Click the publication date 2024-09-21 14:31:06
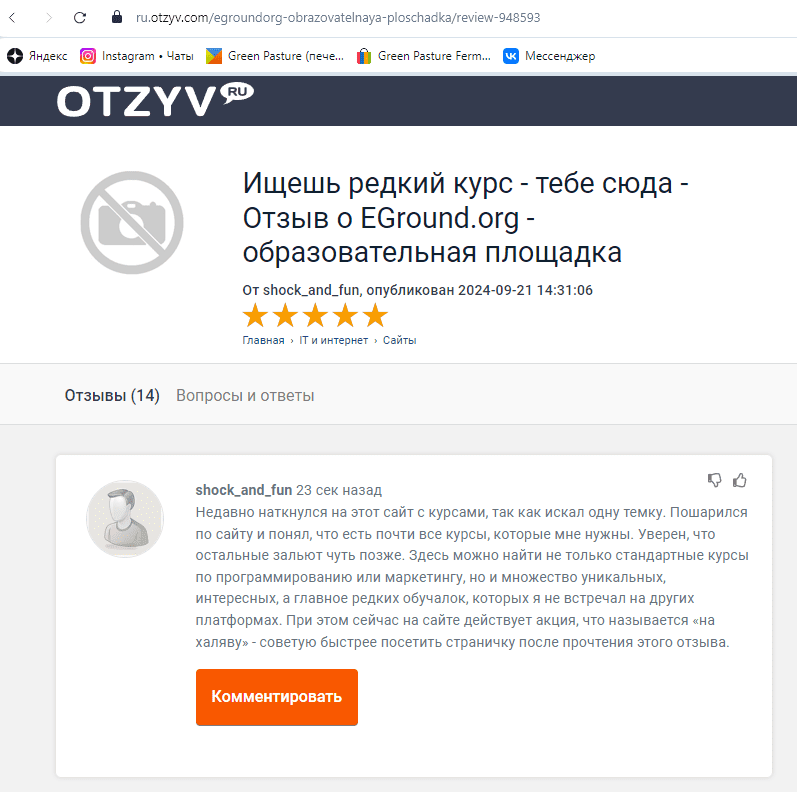The width and height of the screenshot is (797, 792). [526, 290]
